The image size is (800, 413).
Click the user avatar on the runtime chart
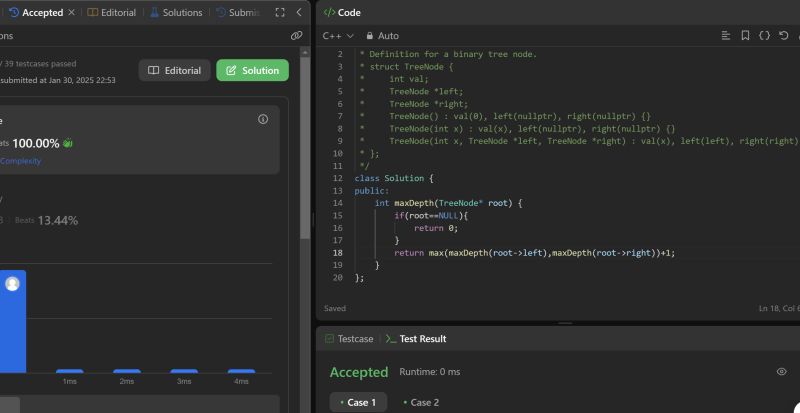[12, 284]
